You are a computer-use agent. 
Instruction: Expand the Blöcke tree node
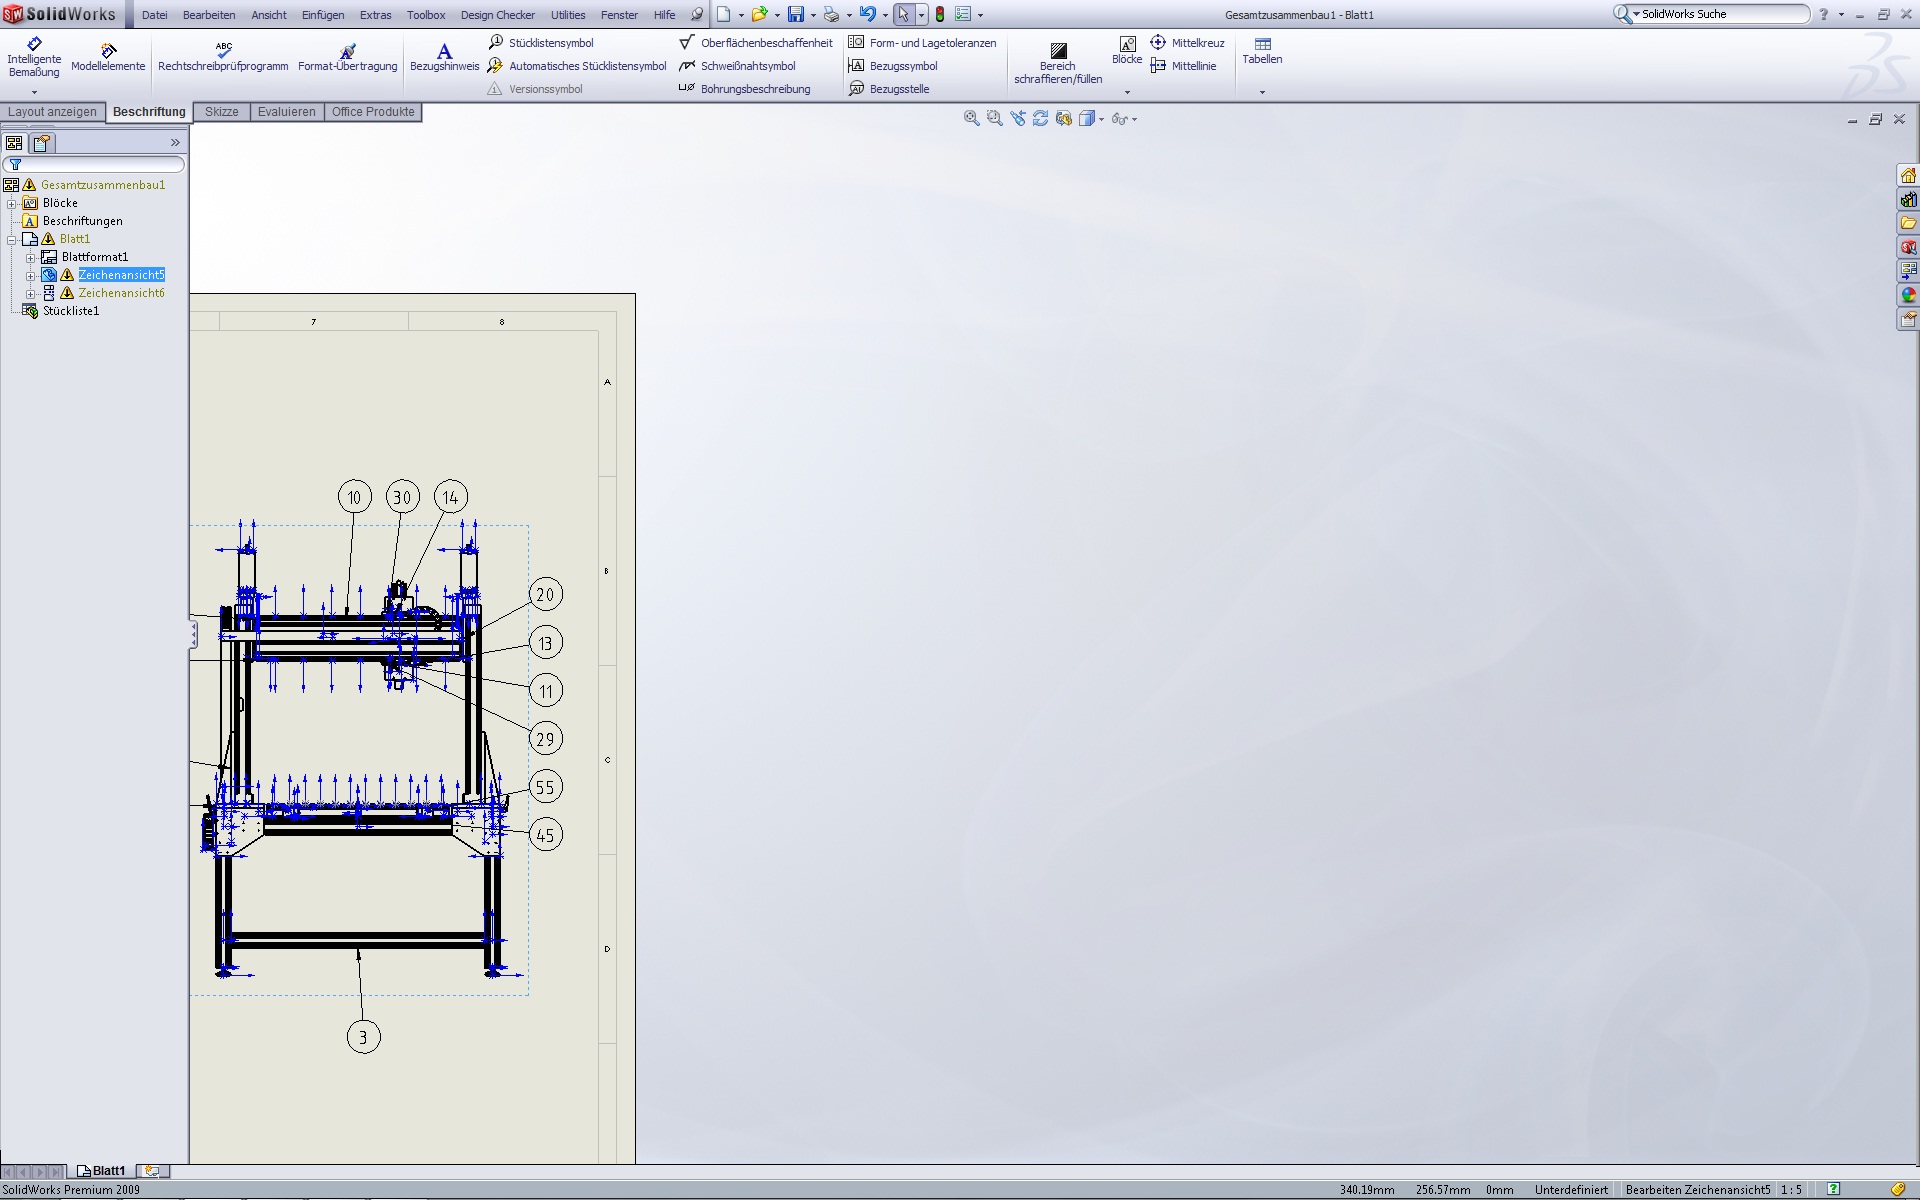pyautogui.click(x=12, y=203)
